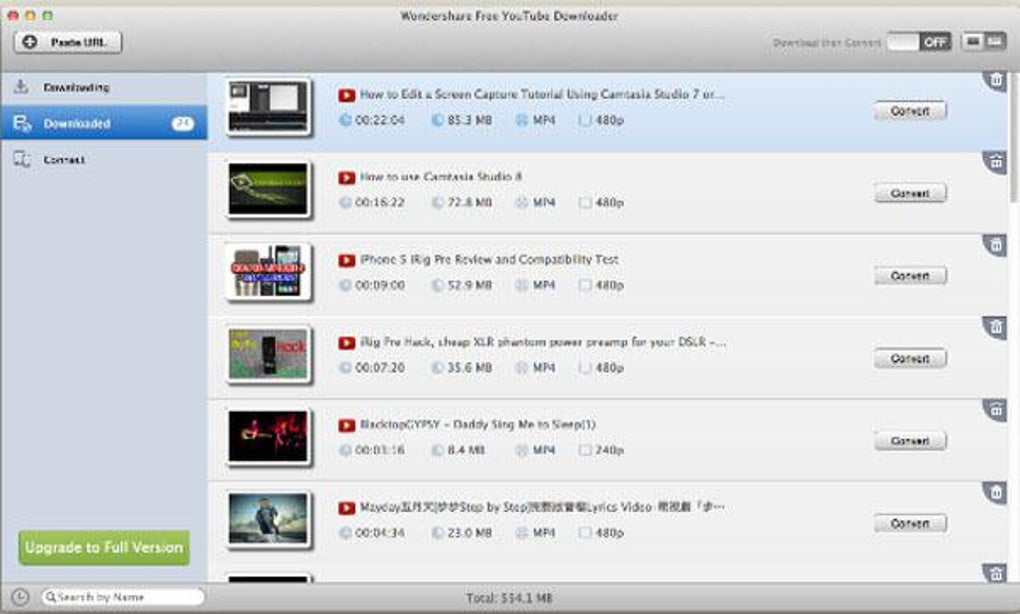The width and height of the screenshot is (1020, 614).
Task: Open the Screen Capture Tutorial video thumbnail
Action: [x=268, y=107]
